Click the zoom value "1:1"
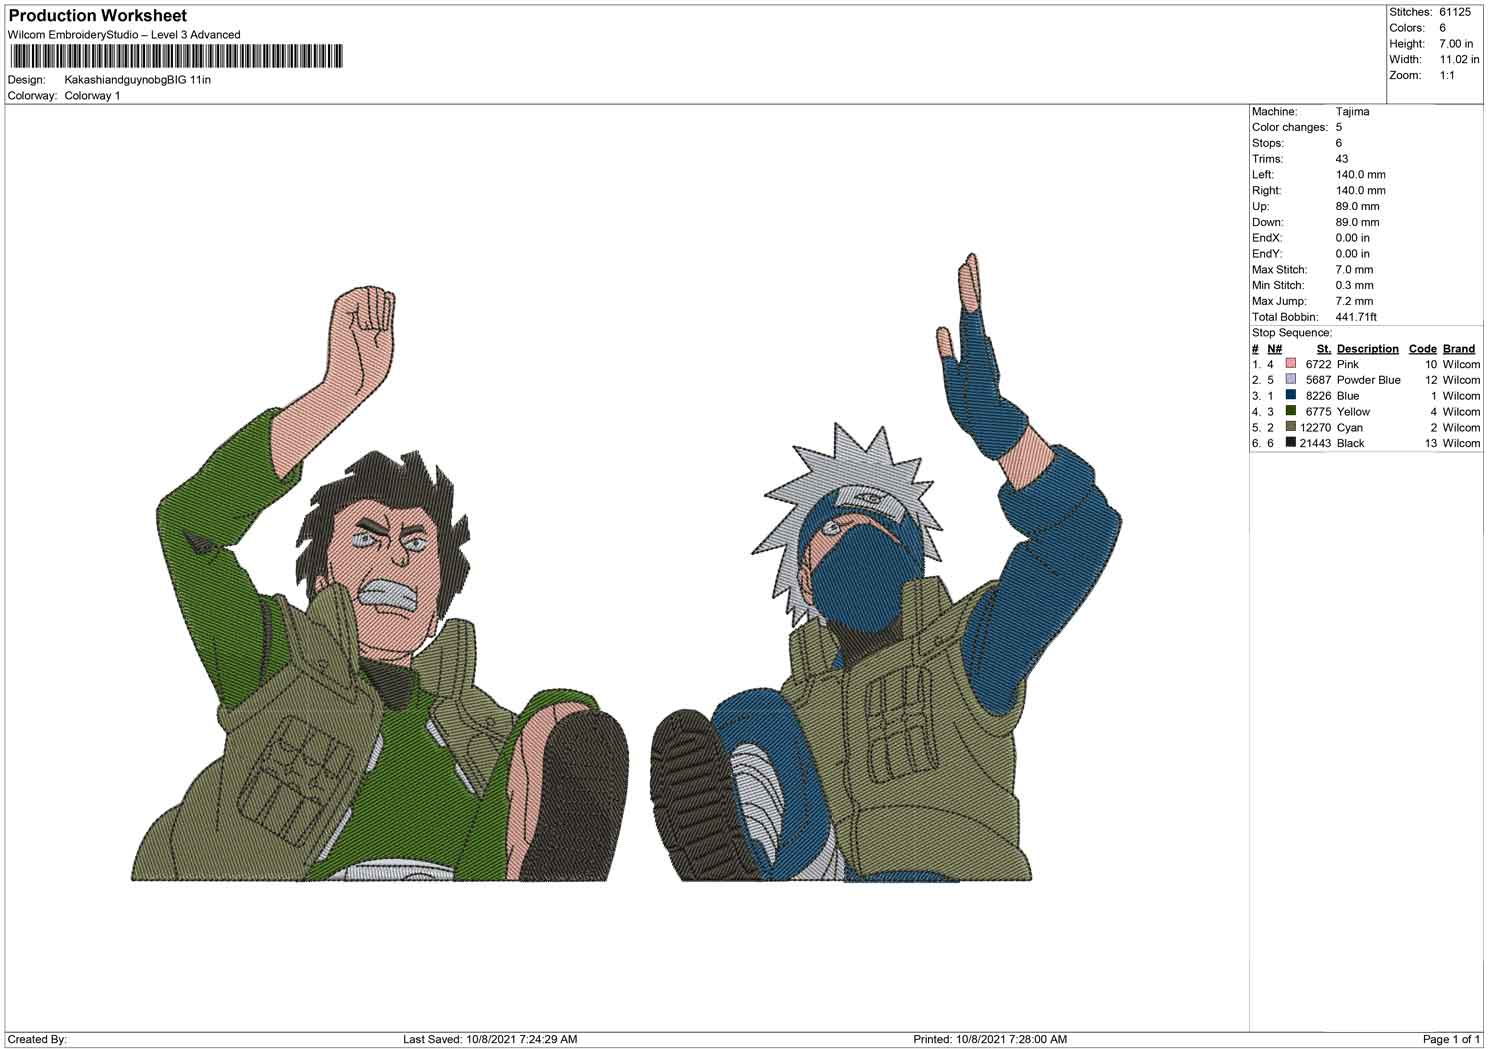The height and width of the screenshot is (1049, 1488). [1447, 76]
